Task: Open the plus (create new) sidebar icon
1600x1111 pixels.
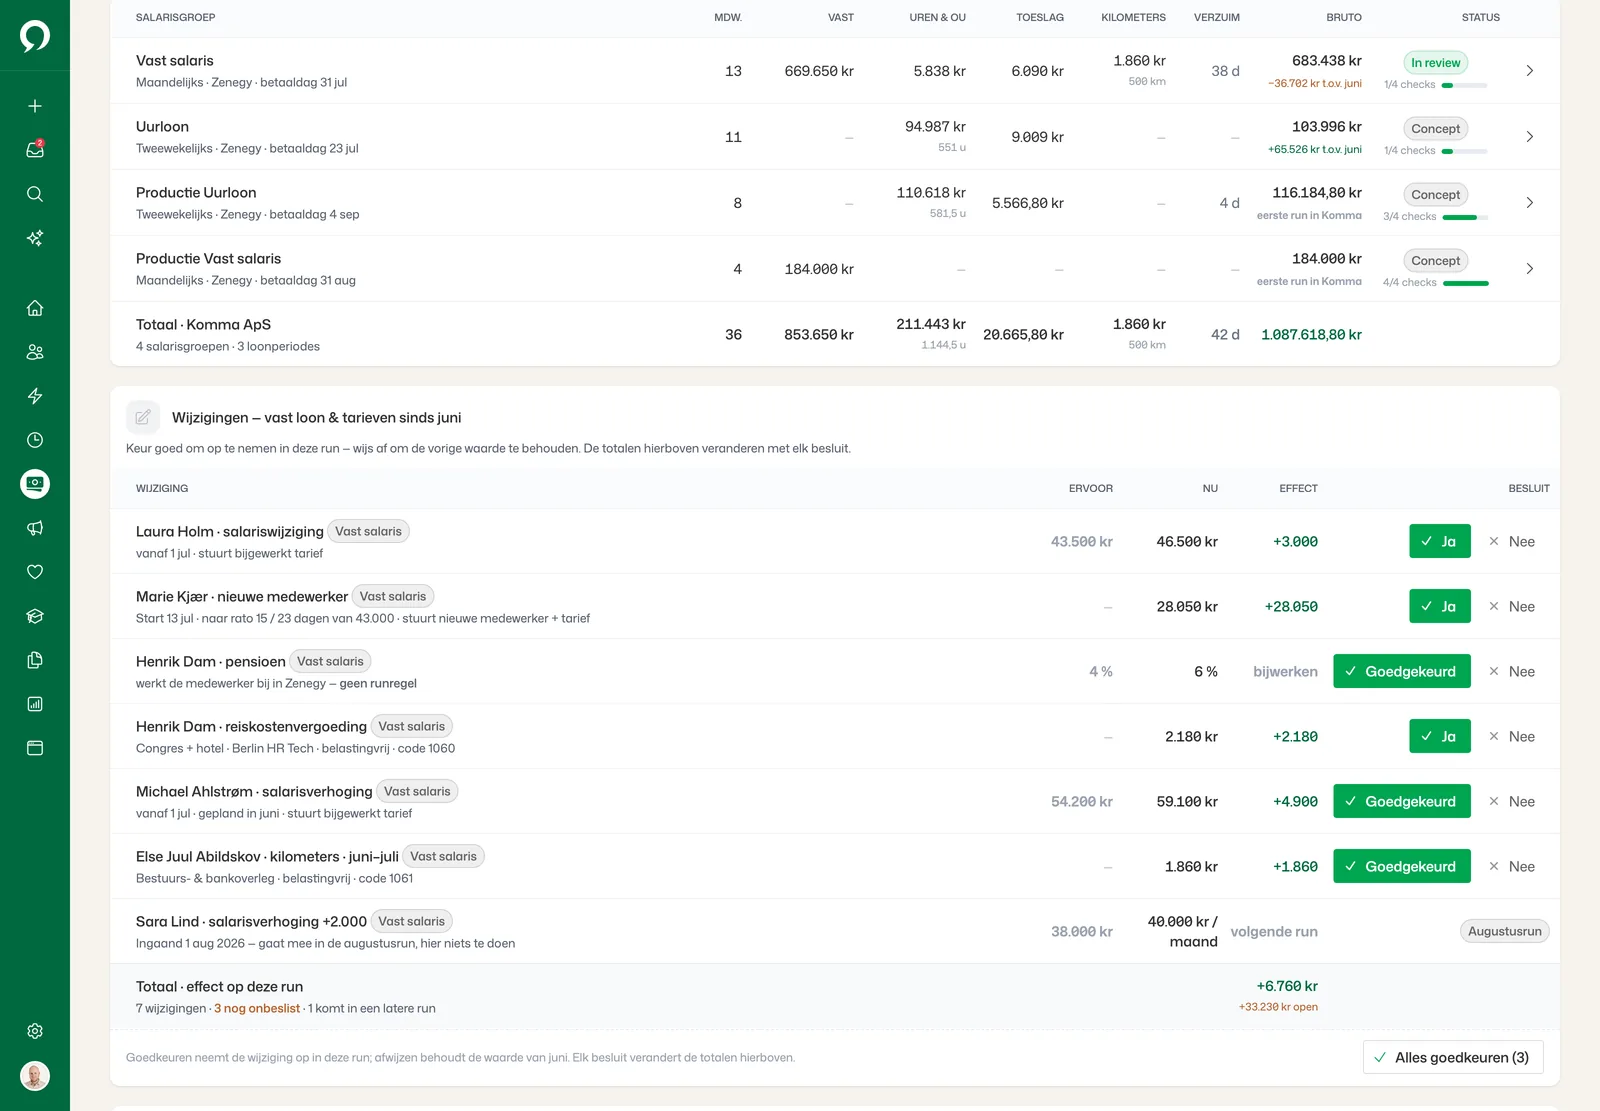Action: [x=35, y=106]
